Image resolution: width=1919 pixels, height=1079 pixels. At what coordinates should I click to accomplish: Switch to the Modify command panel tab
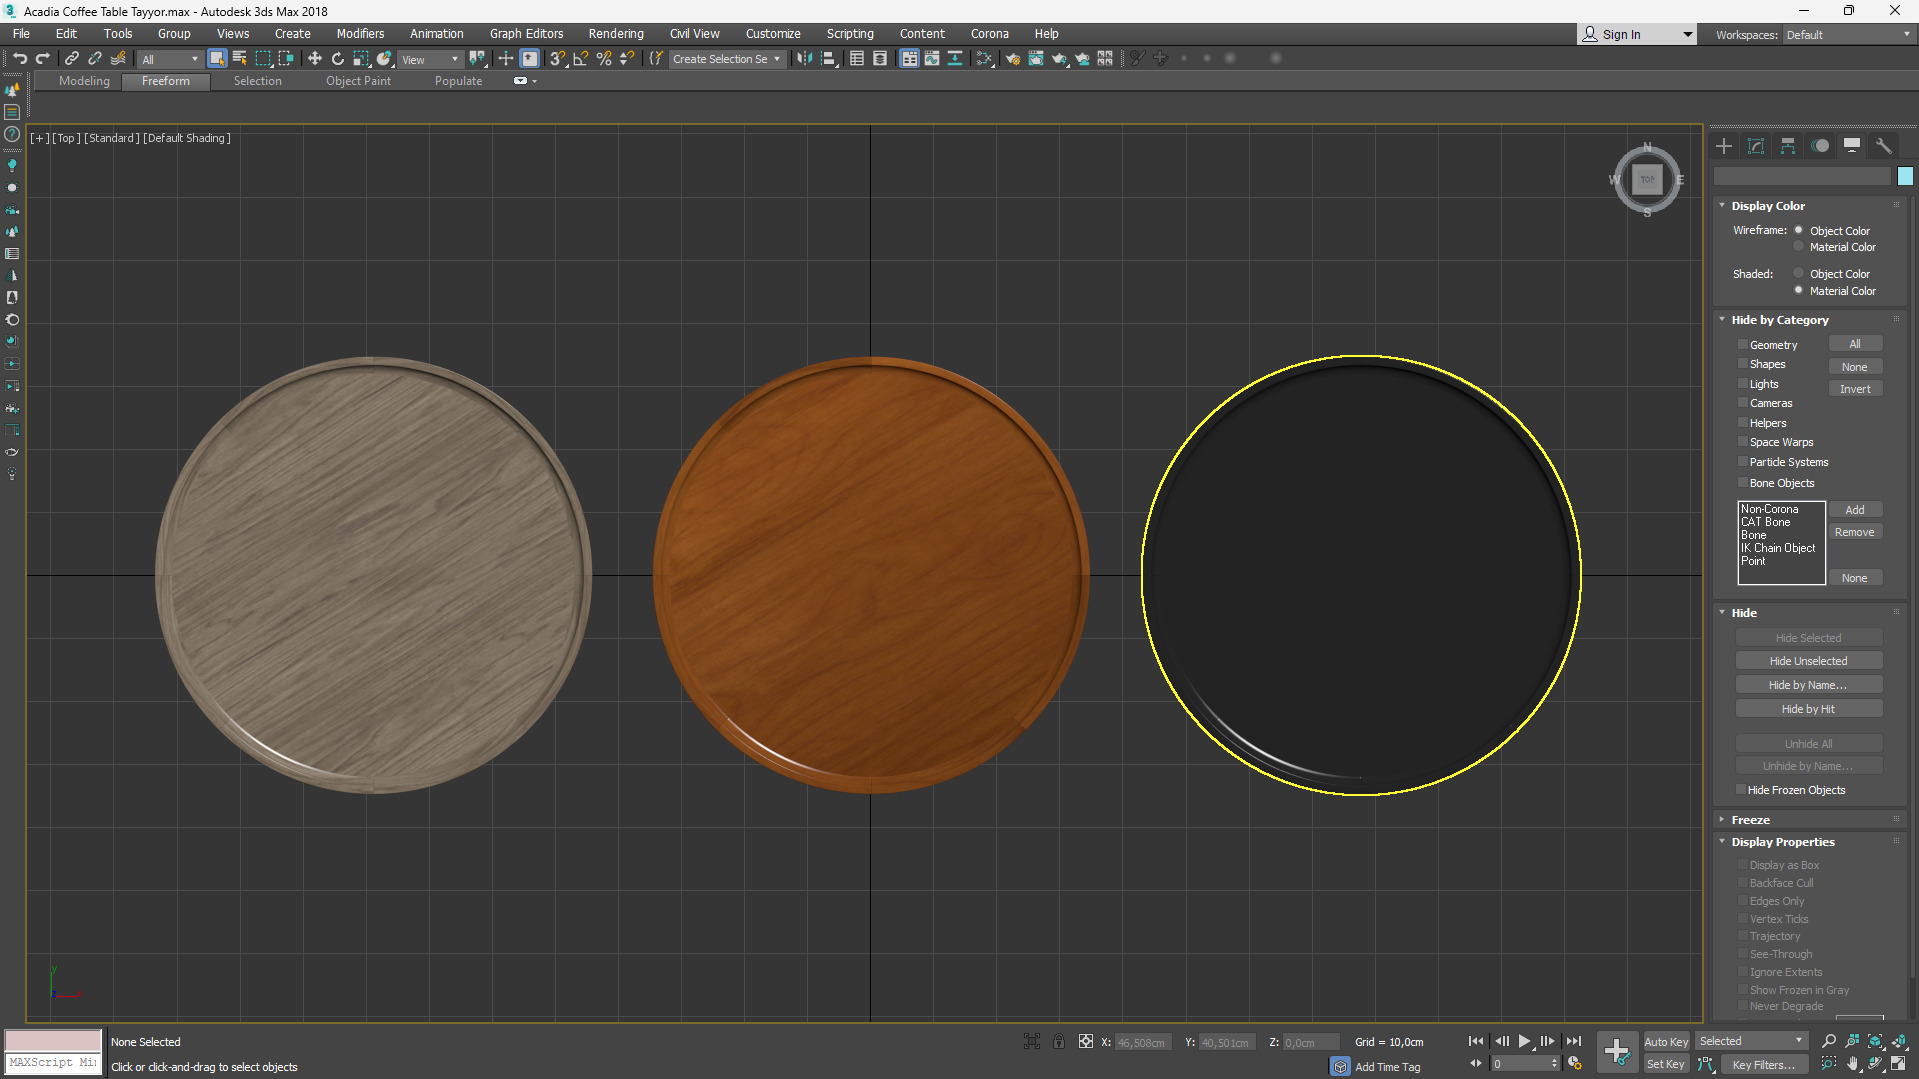point(1756,146)
